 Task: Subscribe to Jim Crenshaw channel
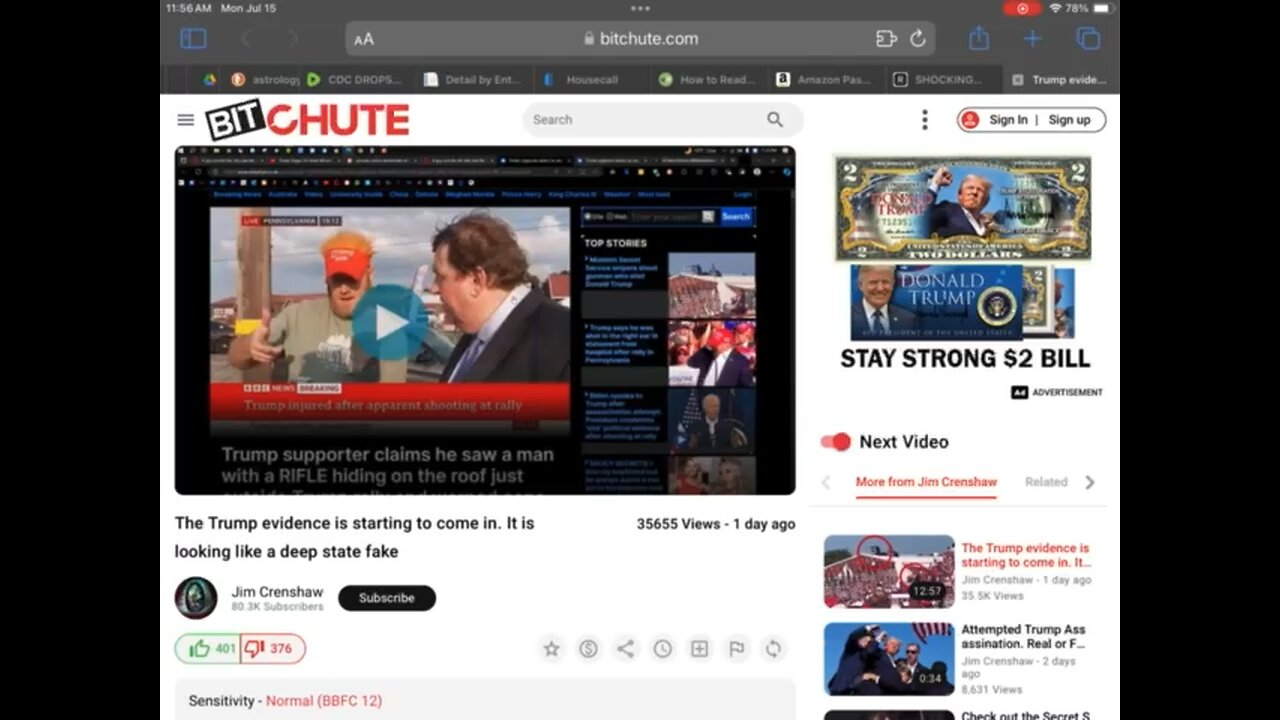pos(387,598)
